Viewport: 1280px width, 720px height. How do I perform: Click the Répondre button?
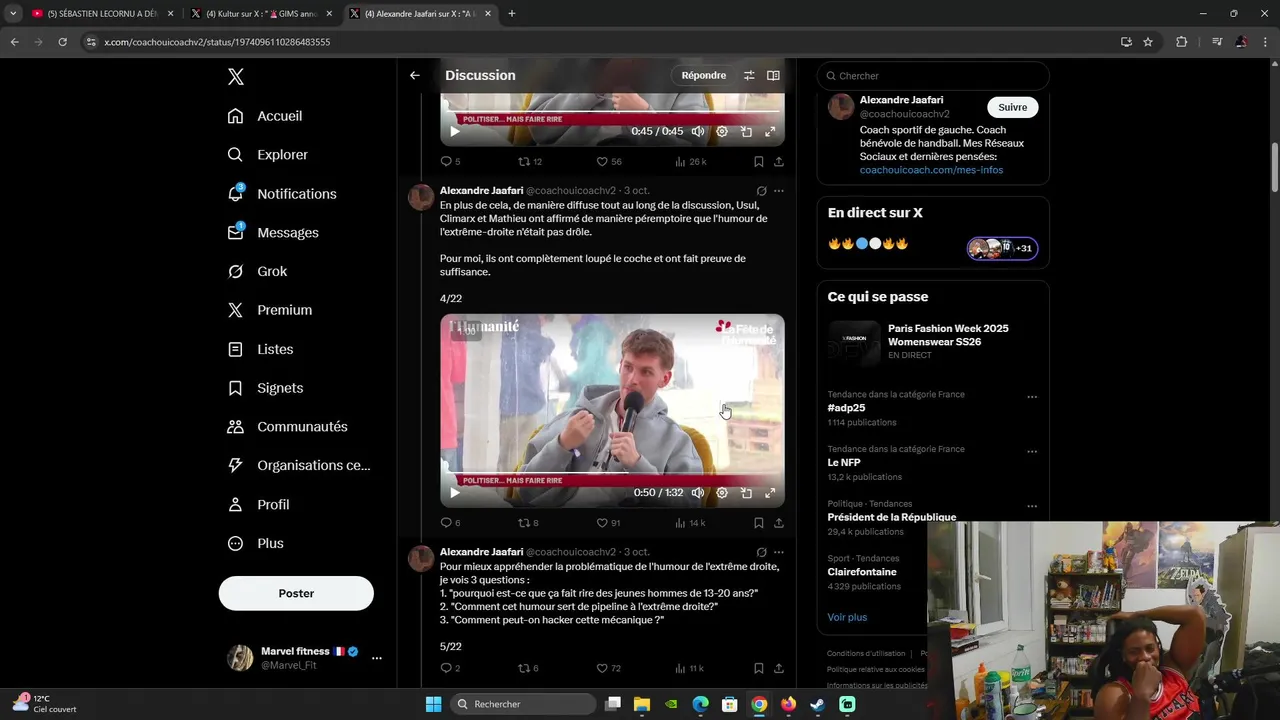704,75
